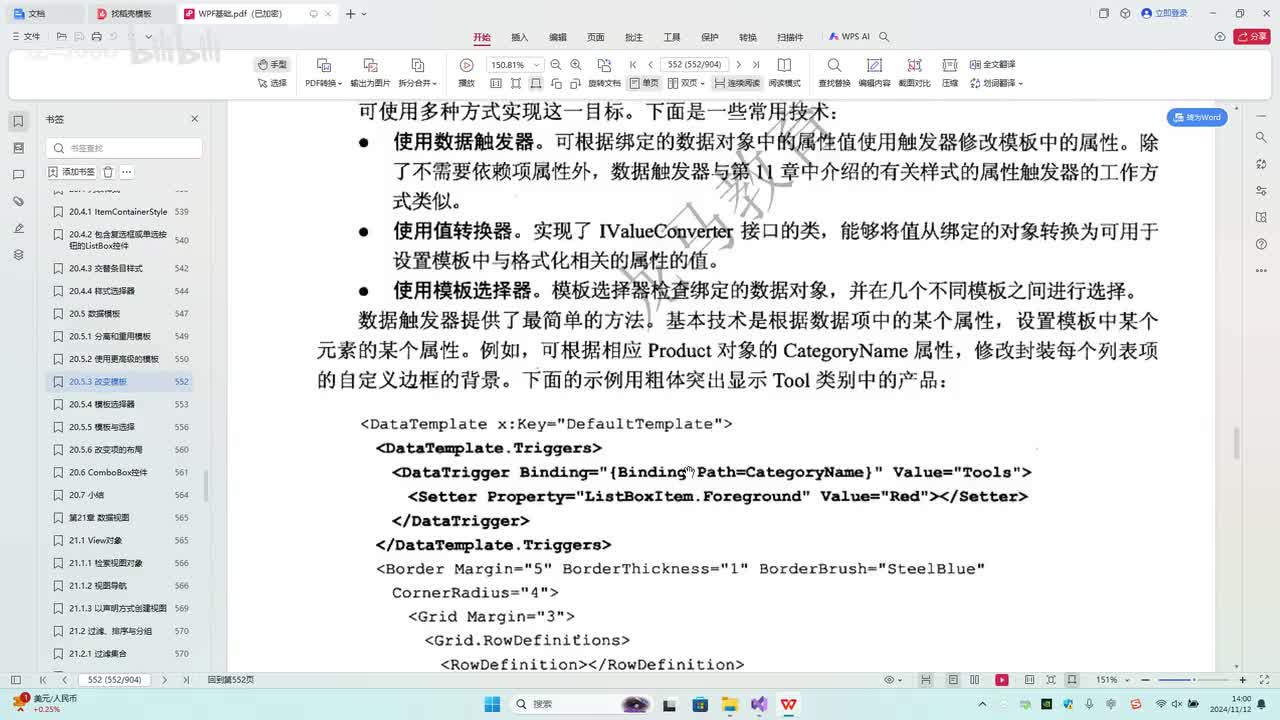Switch to the 工具 ribbon tab

(x=672, y=37)
